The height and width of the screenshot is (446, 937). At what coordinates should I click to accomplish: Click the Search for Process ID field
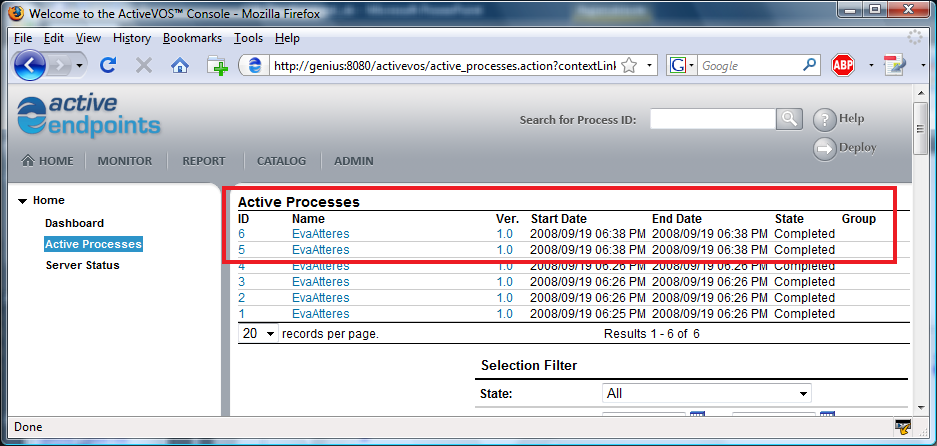(713, 119)
